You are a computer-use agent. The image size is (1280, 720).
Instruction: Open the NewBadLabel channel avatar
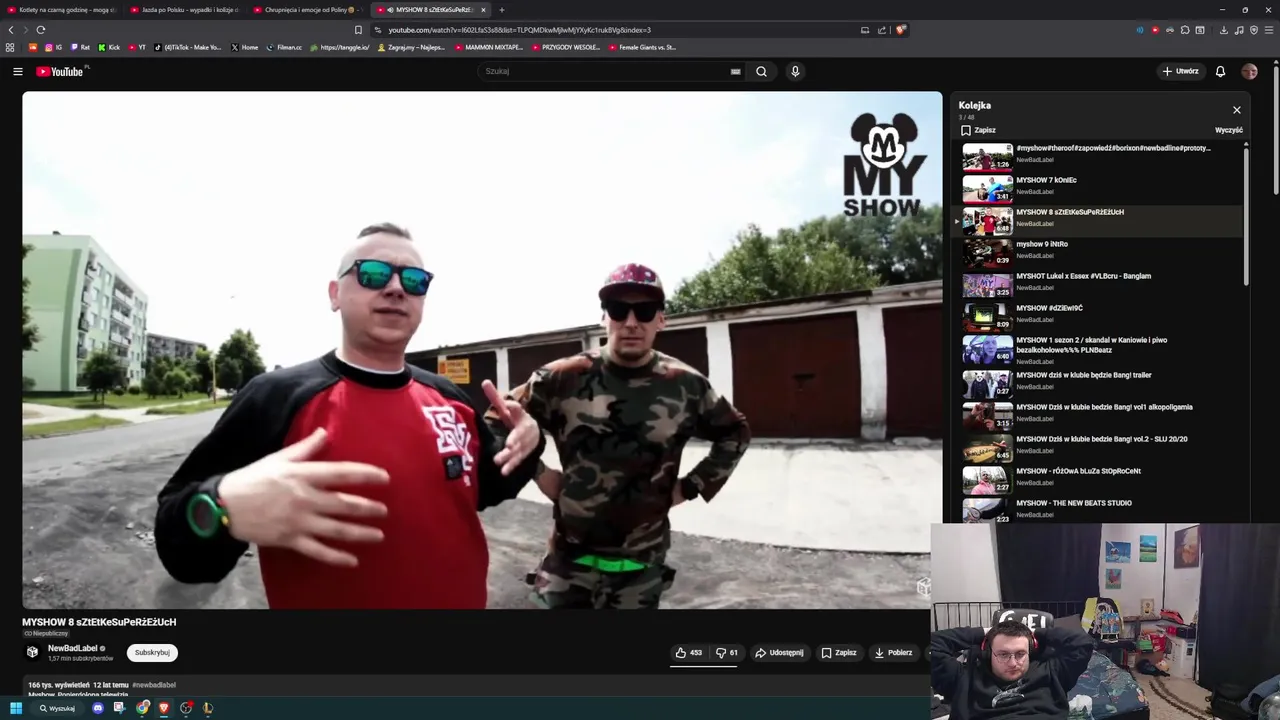tap(32, 652)
